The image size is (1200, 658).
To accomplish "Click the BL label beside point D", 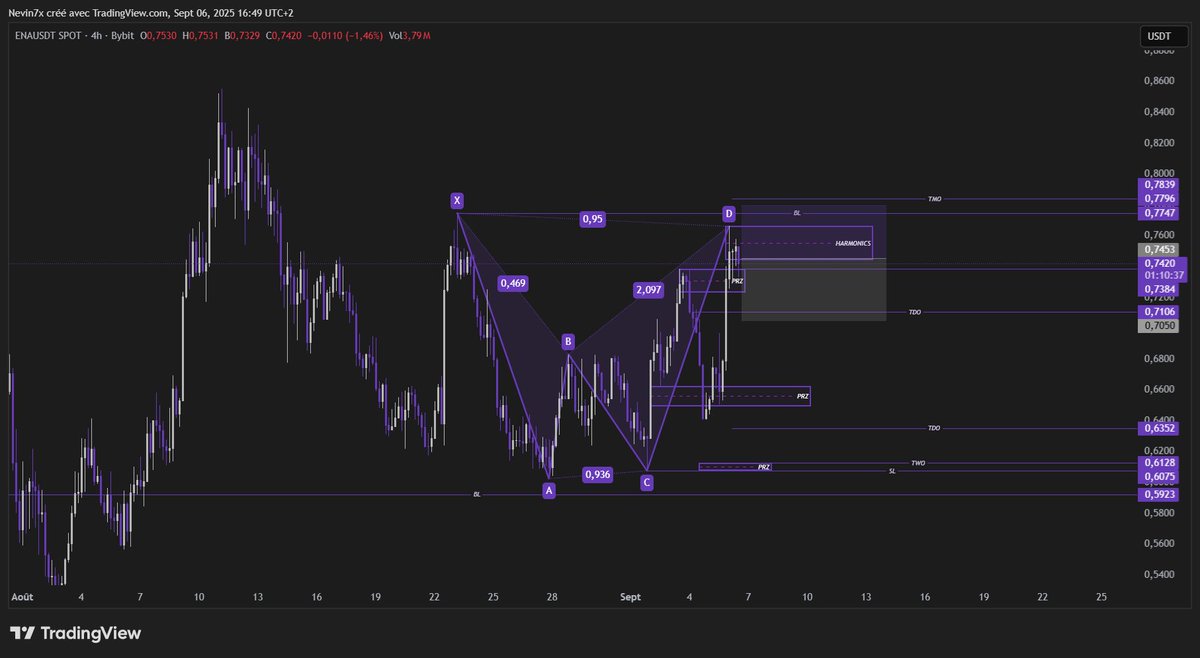I will click(x=797, y=213).
